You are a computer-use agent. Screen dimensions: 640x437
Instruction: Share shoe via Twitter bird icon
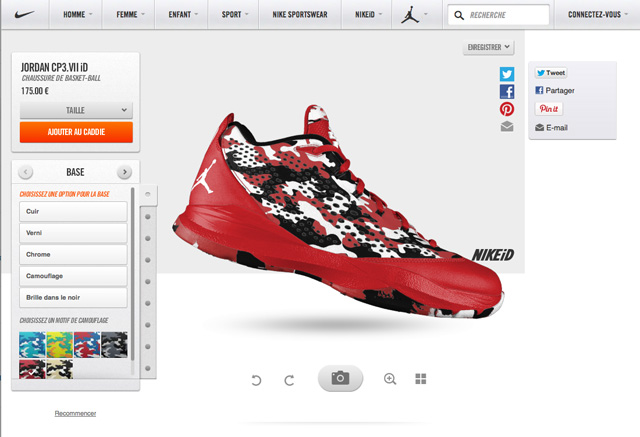507,74
